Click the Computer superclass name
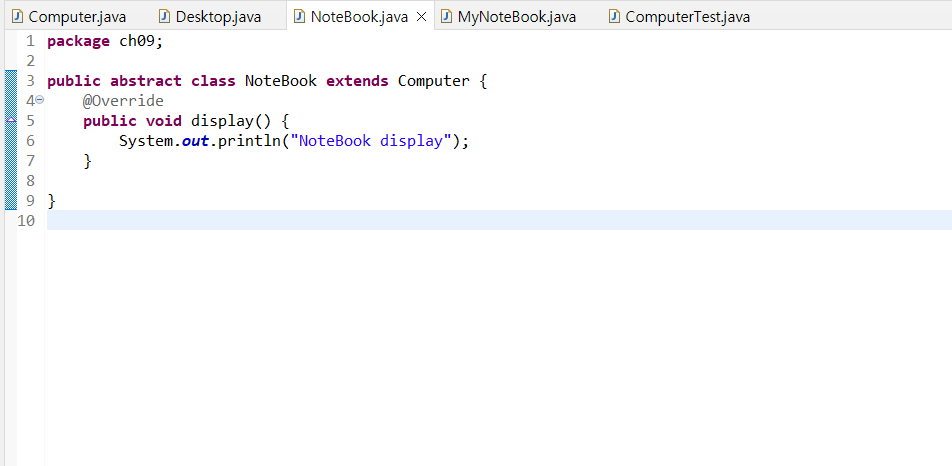Screen dimensions: 952x466 (434, 81)
